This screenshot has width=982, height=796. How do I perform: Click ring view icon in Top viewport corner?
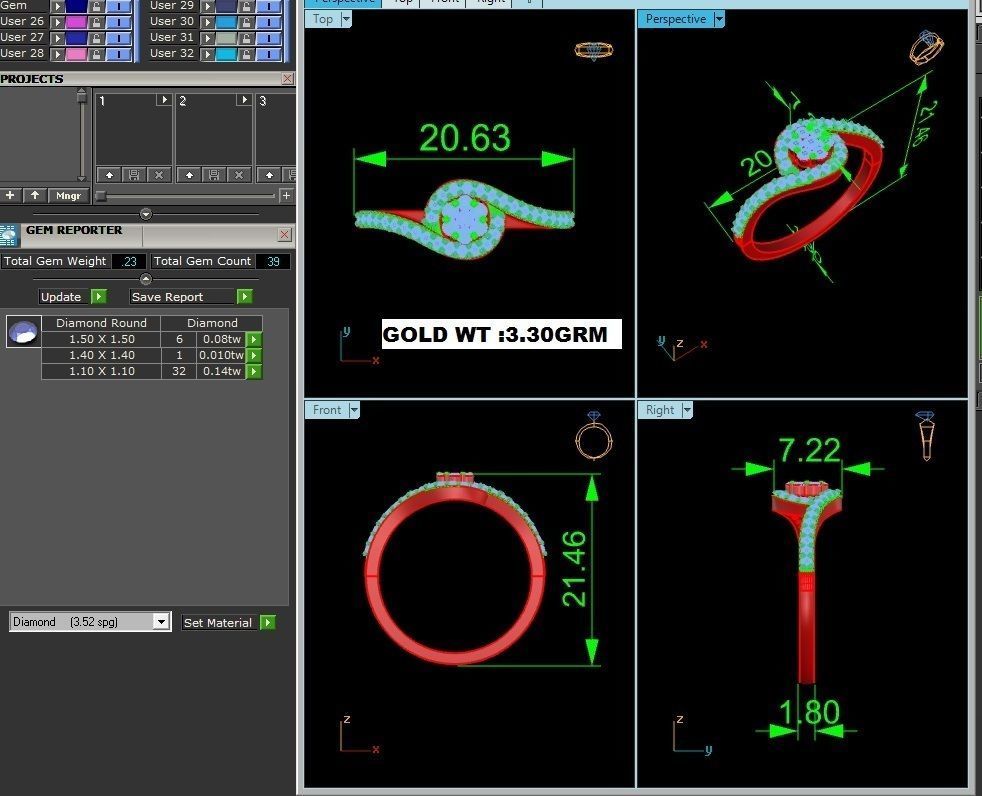point(594,51)
